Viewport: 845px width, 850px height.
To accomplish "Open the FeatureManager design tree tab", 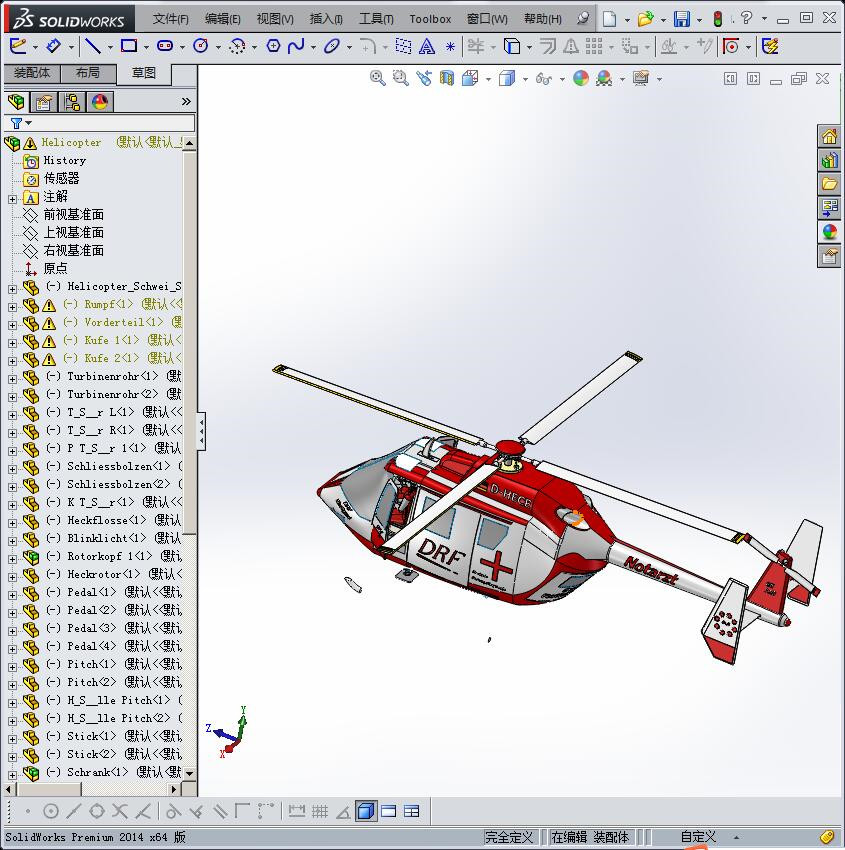I will (16, 102).
